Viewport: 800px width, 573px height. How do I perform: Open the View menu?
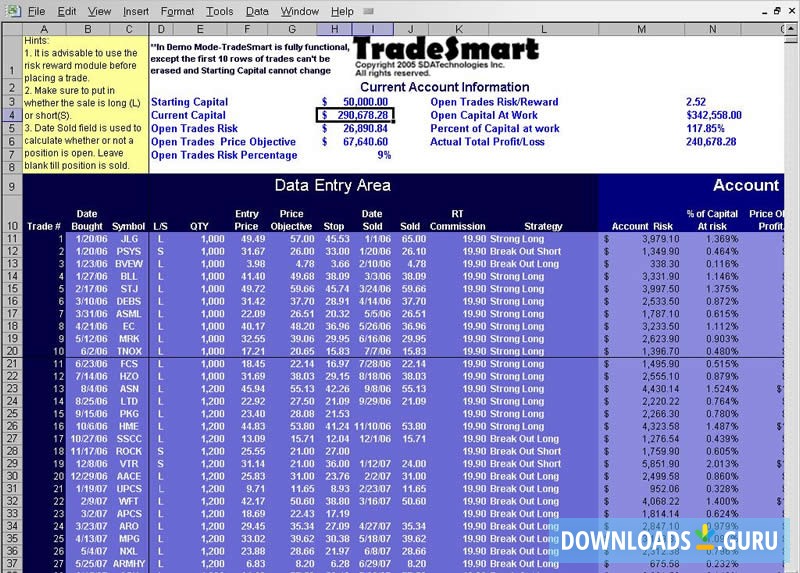99,11
